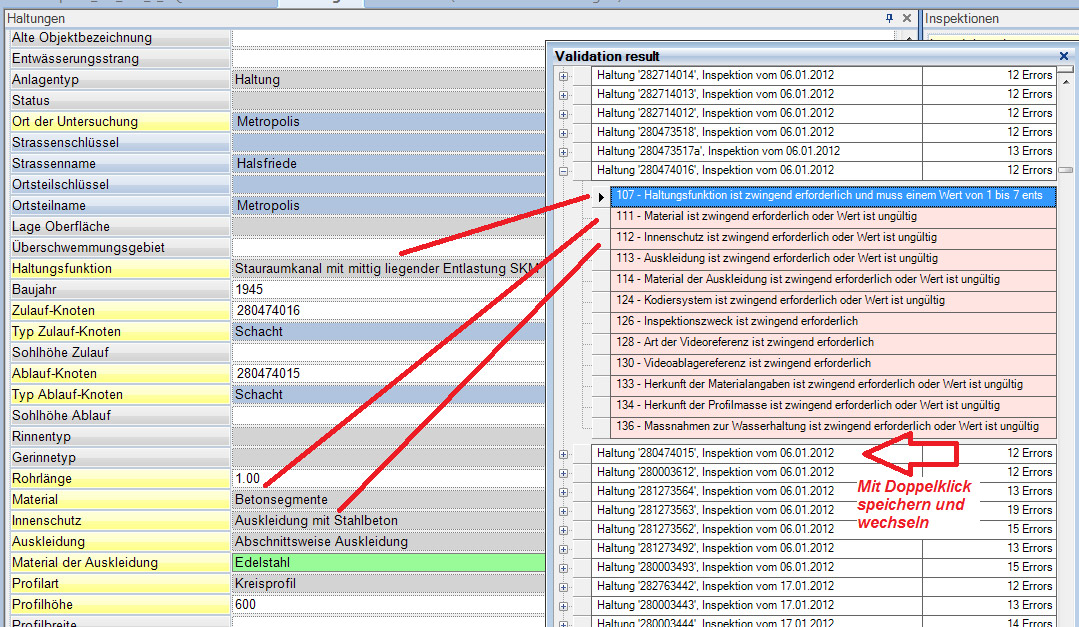Open the Haltungsfunktion value dropdown
Viewport: 1079px width, 627px height.
coord(389,268)
